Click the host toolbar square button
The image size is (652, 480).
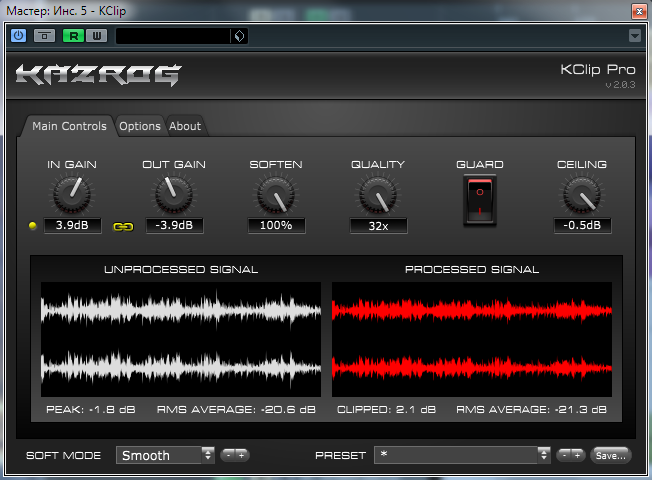point(44,36)
